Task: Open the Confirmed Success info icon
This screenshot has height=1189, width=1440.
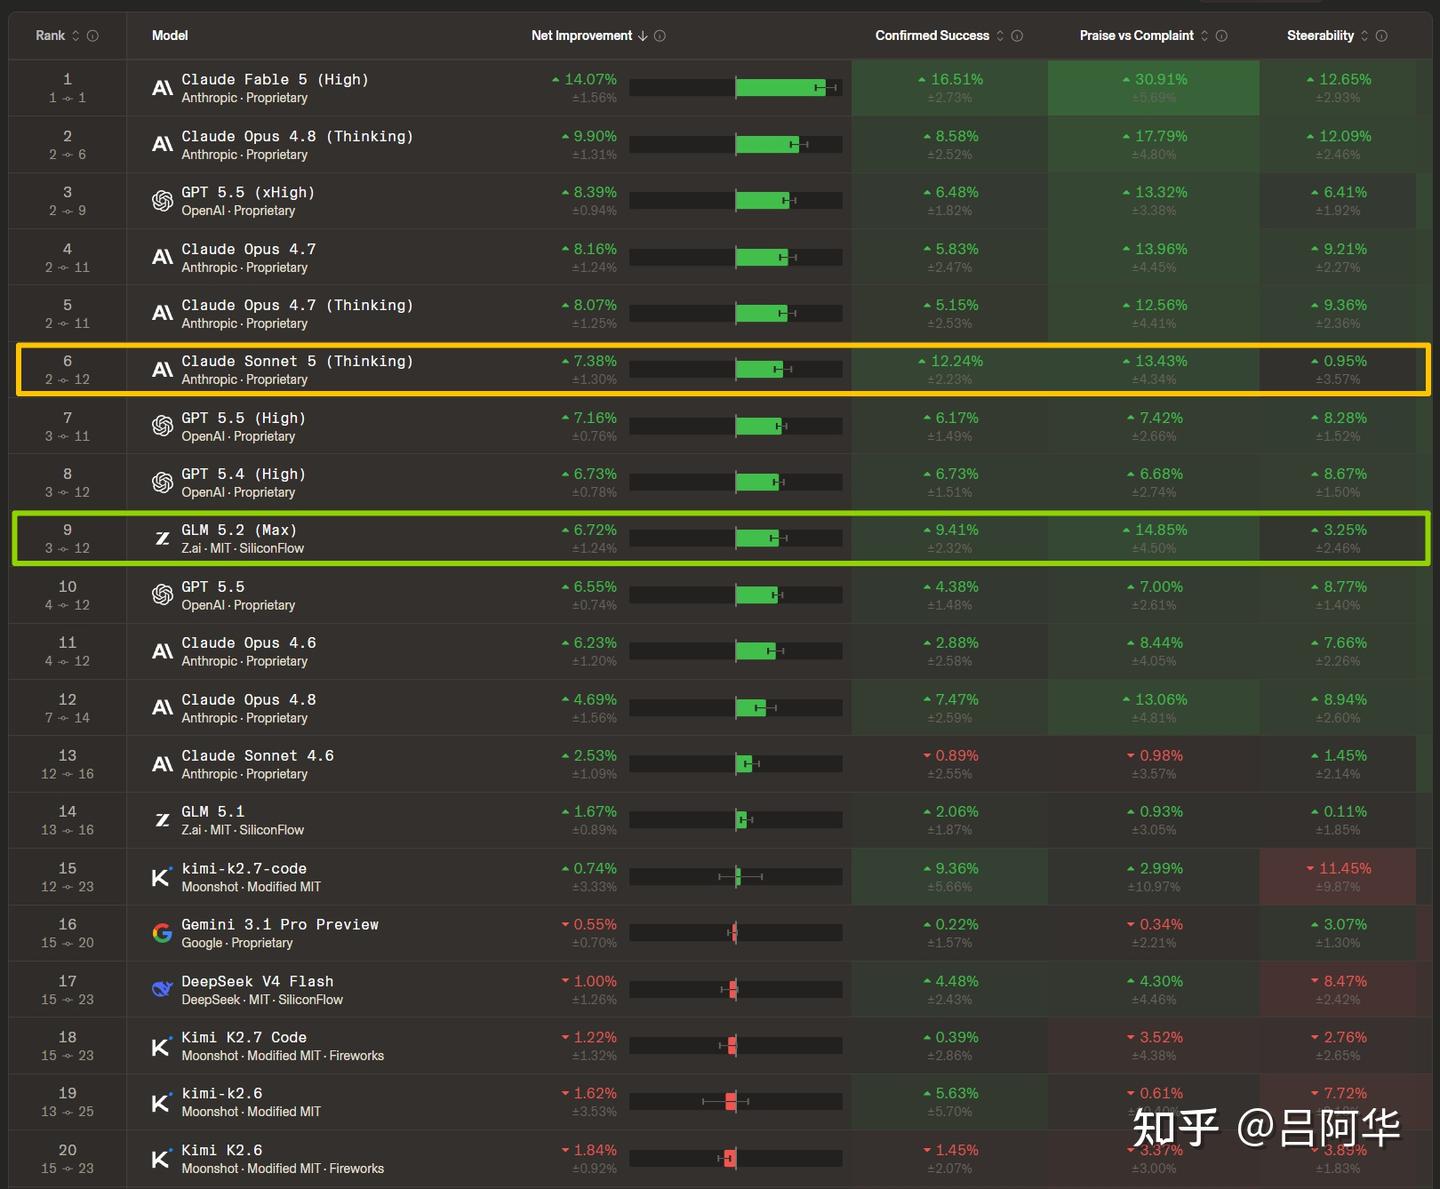Action: click(1017, 36)
